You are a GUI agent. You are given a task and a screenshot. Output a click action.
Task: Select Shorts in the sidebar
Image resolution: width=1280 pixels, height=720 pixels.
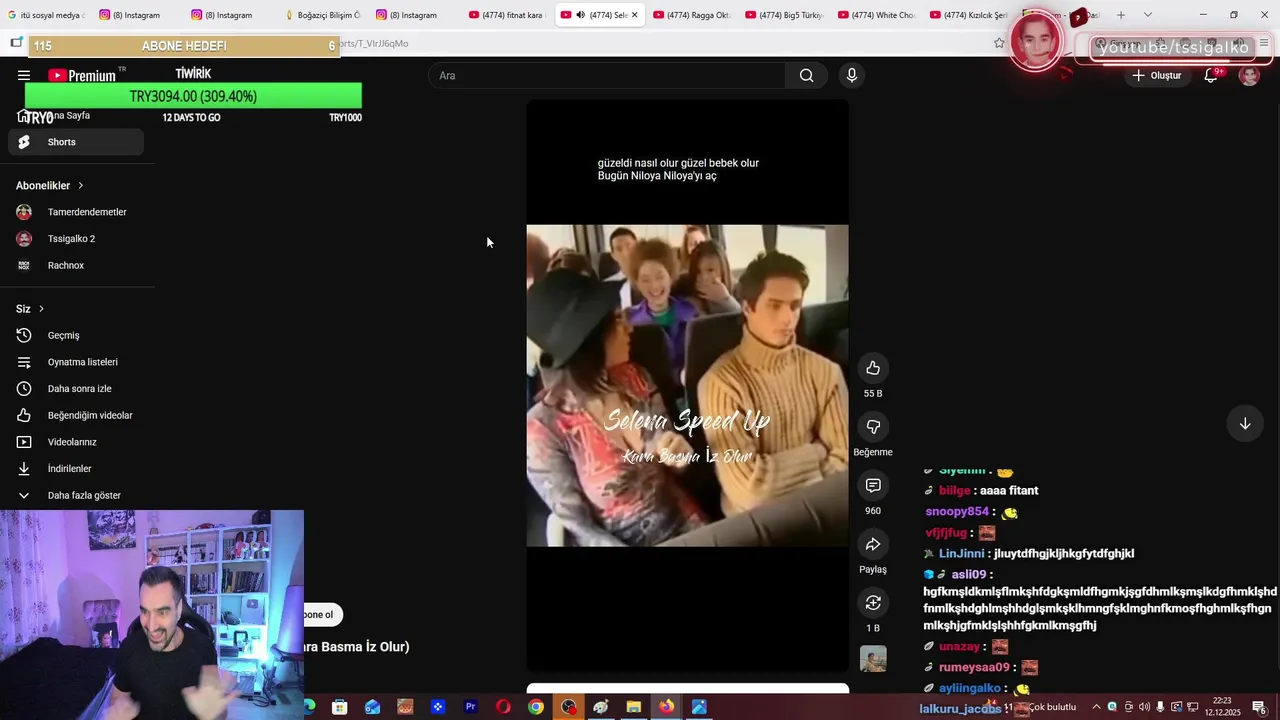76,142
